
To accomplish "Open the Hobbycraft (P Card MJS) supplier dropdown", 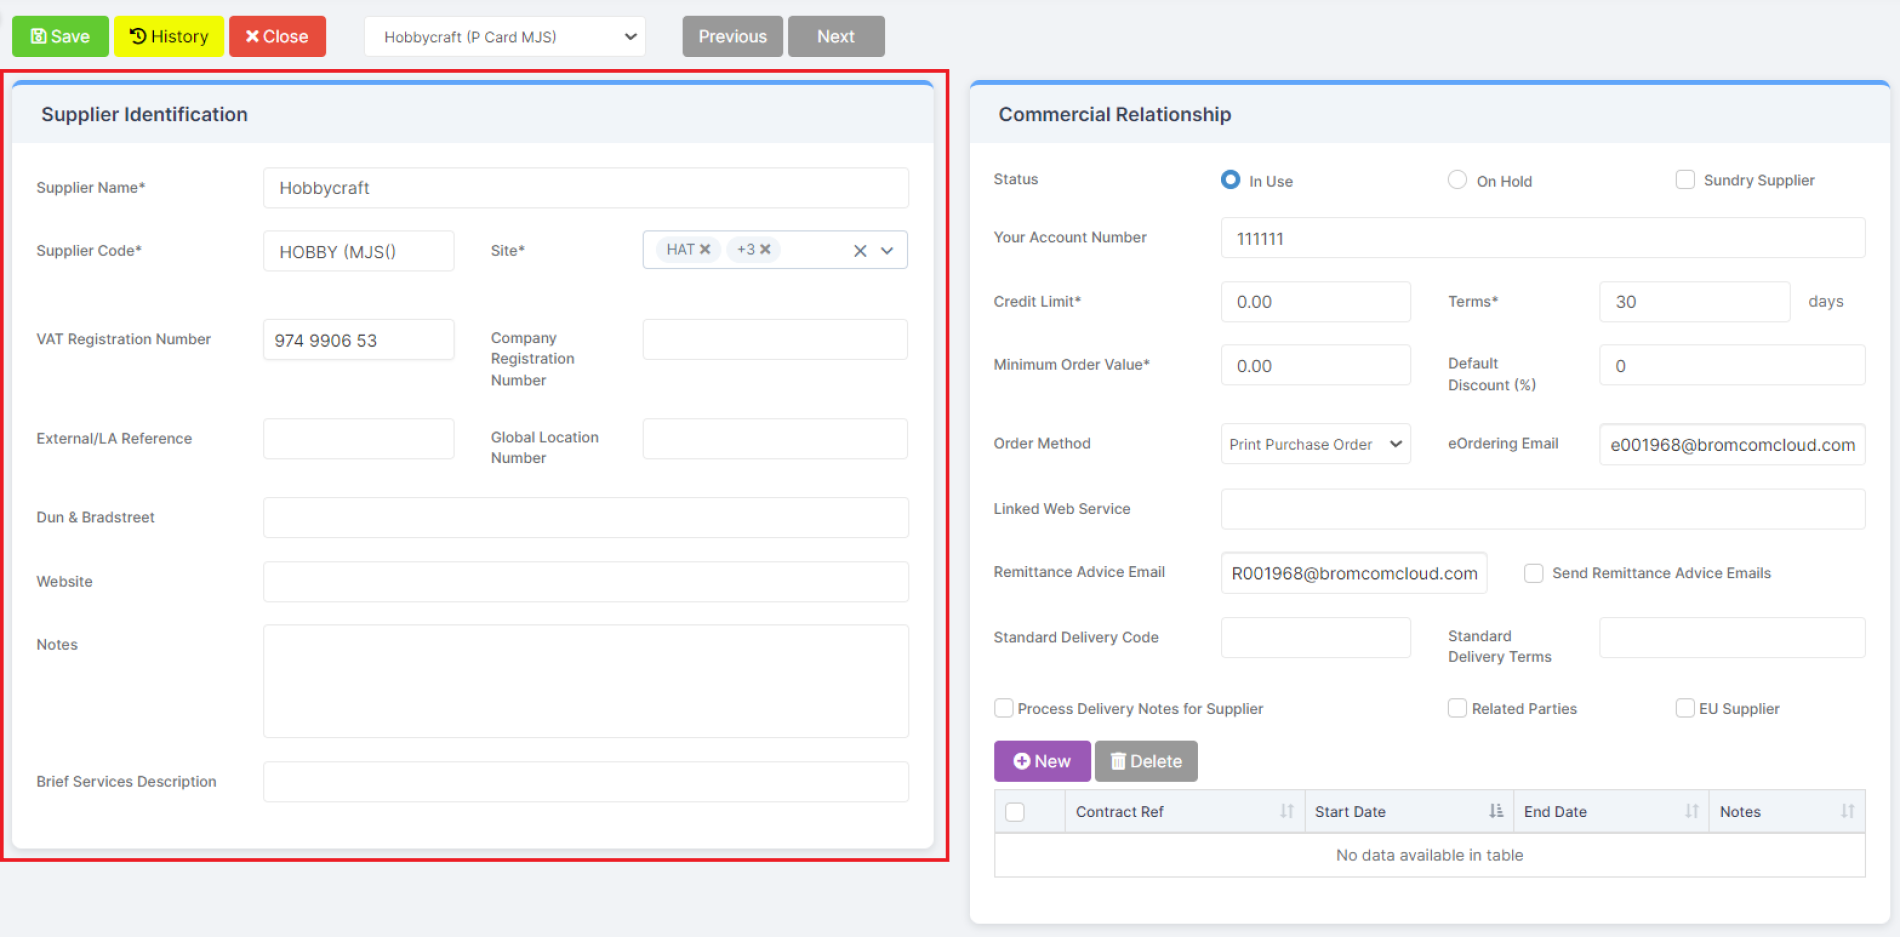I will [505, 37].
